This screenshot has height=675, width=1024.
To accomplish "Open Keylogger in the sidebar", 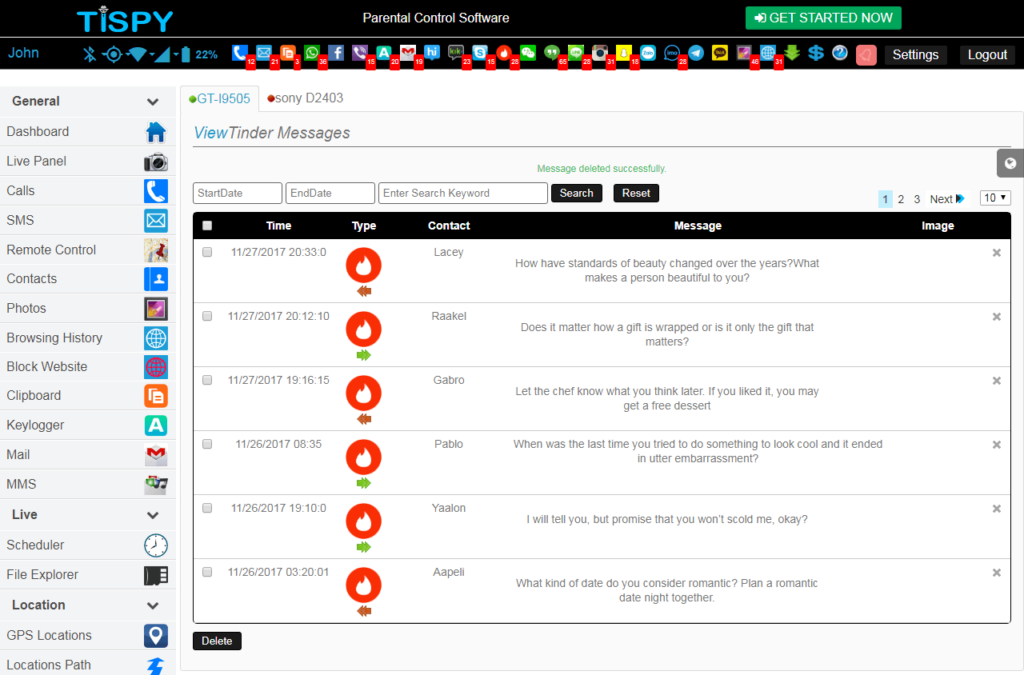I will 88,425.
